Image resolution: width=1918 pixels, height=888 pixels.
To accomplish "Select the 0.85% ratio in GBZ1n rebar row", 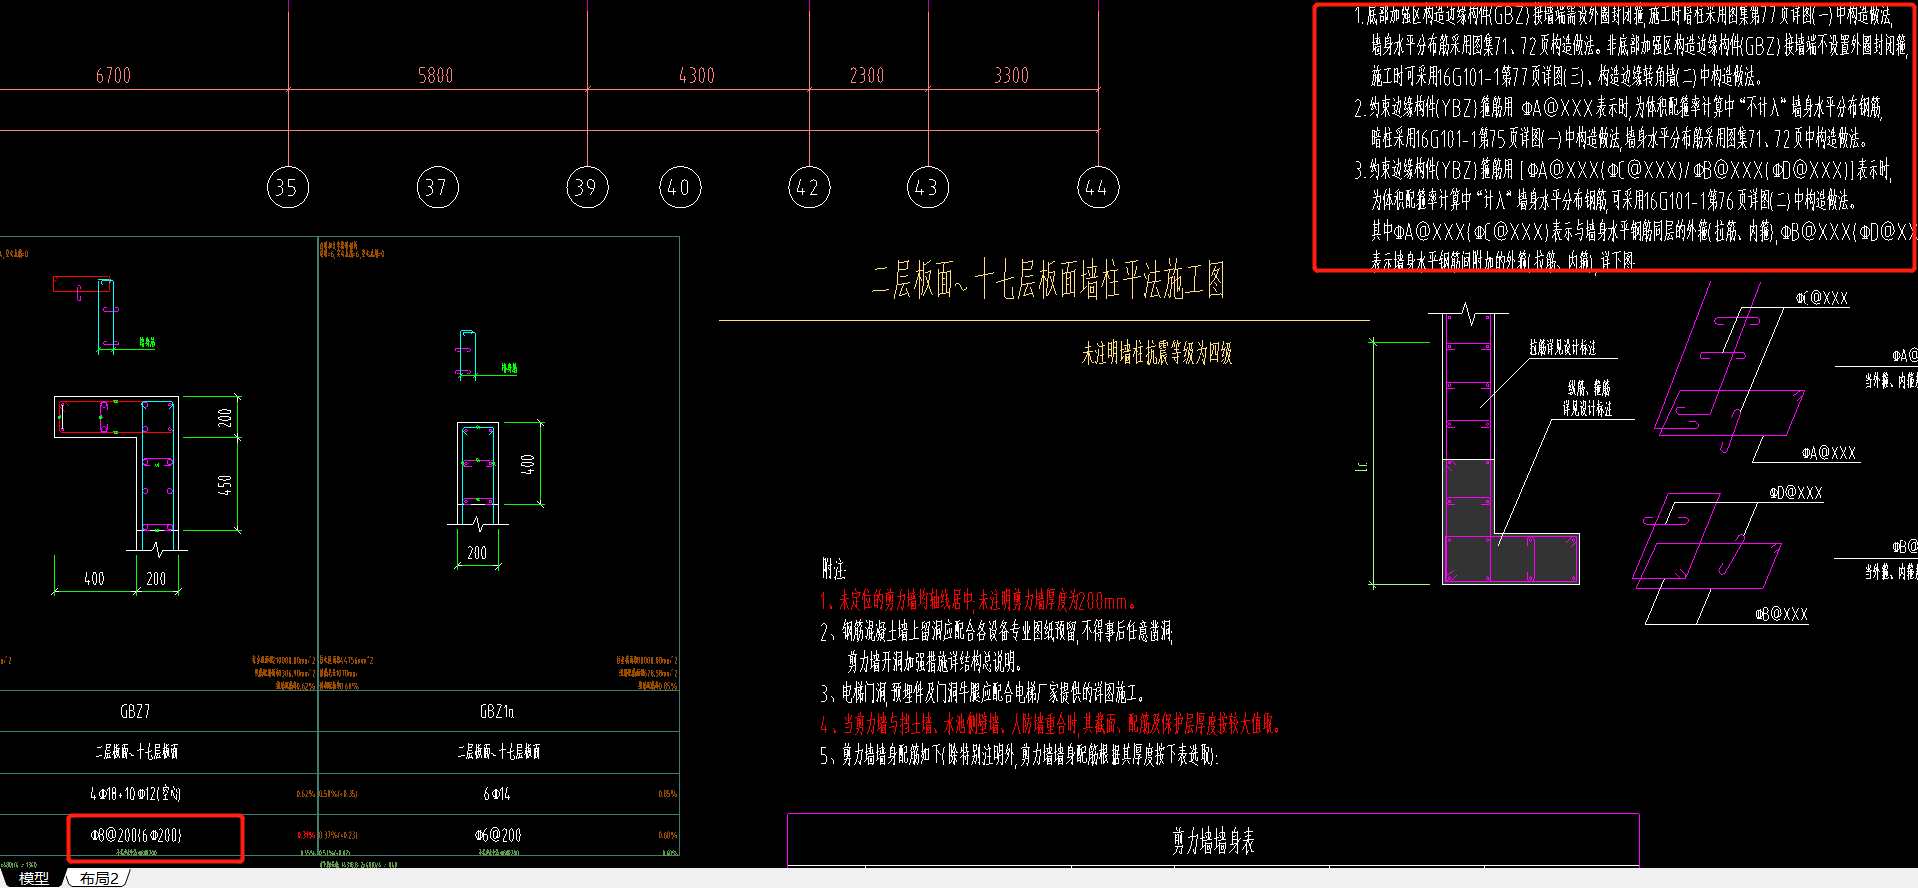I will tap(667, 794).
